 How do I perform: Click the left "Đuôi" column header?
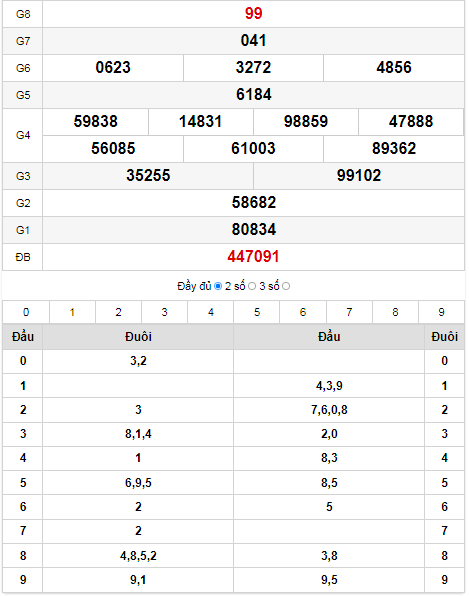click(x=138, y=337)
